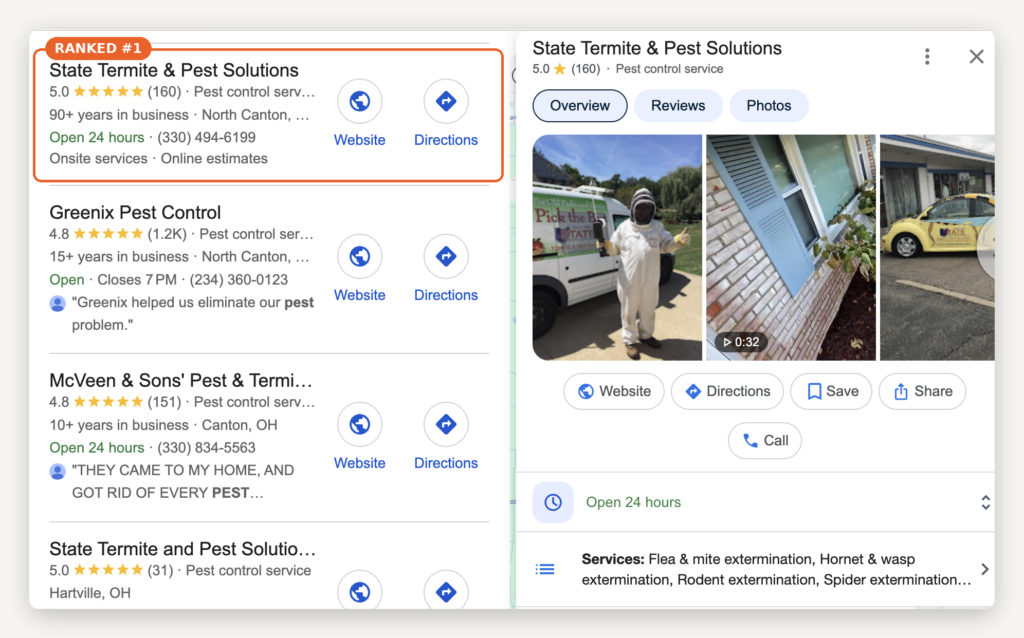This screenshot has height=638, width=1024.
Task: Open Website globe icon for Greenix Pest Control
Action: click(359, 256)
